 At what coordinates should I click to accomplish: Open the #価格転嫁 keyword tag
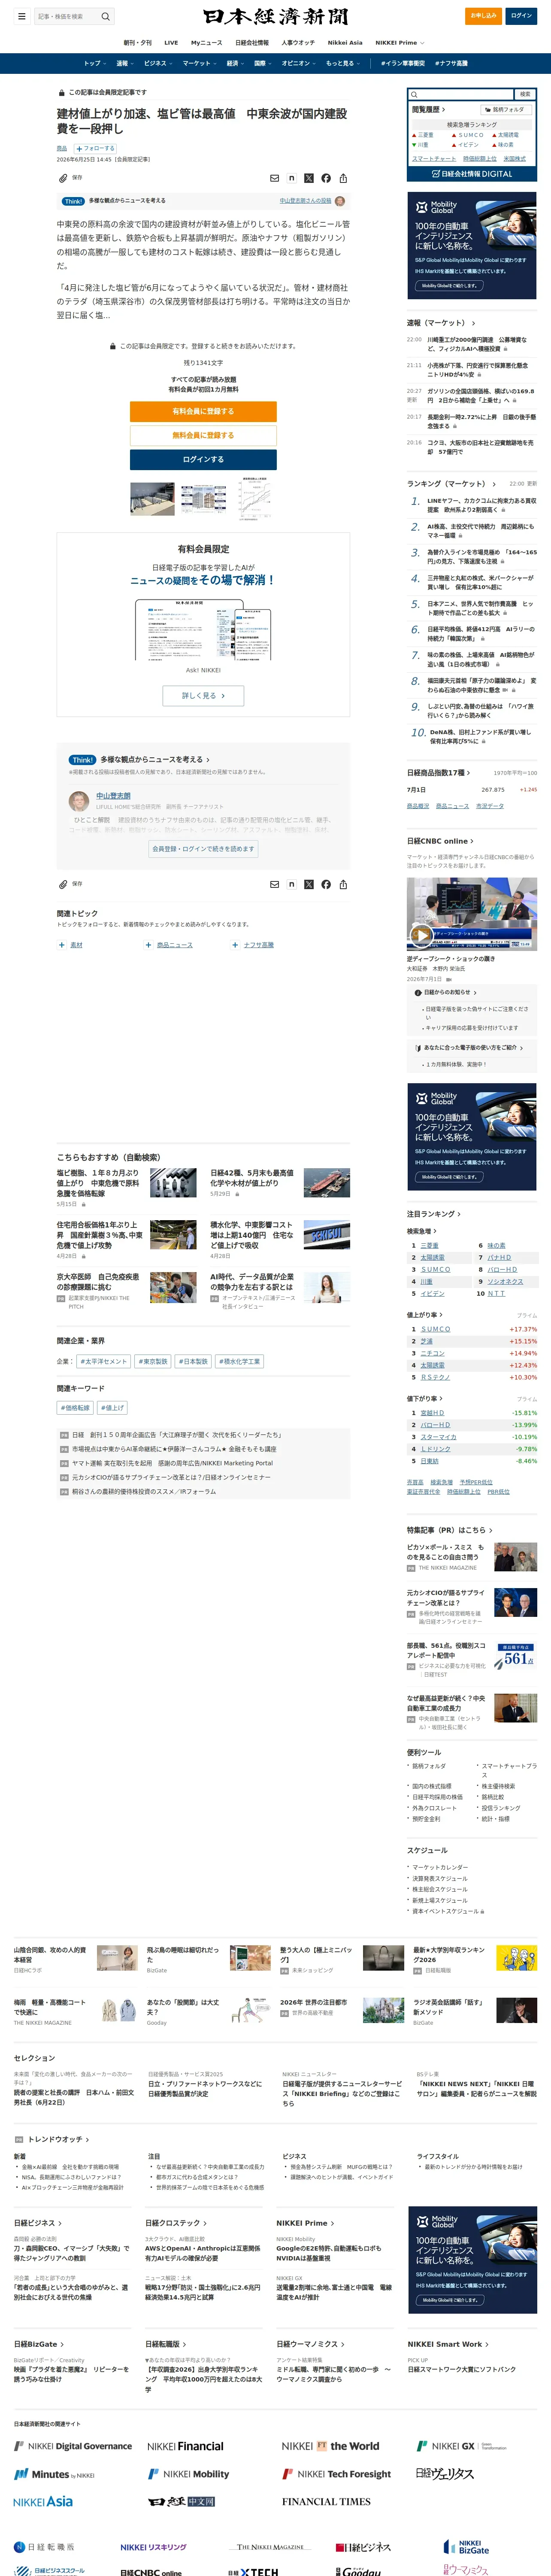[x=75, y=1408]
